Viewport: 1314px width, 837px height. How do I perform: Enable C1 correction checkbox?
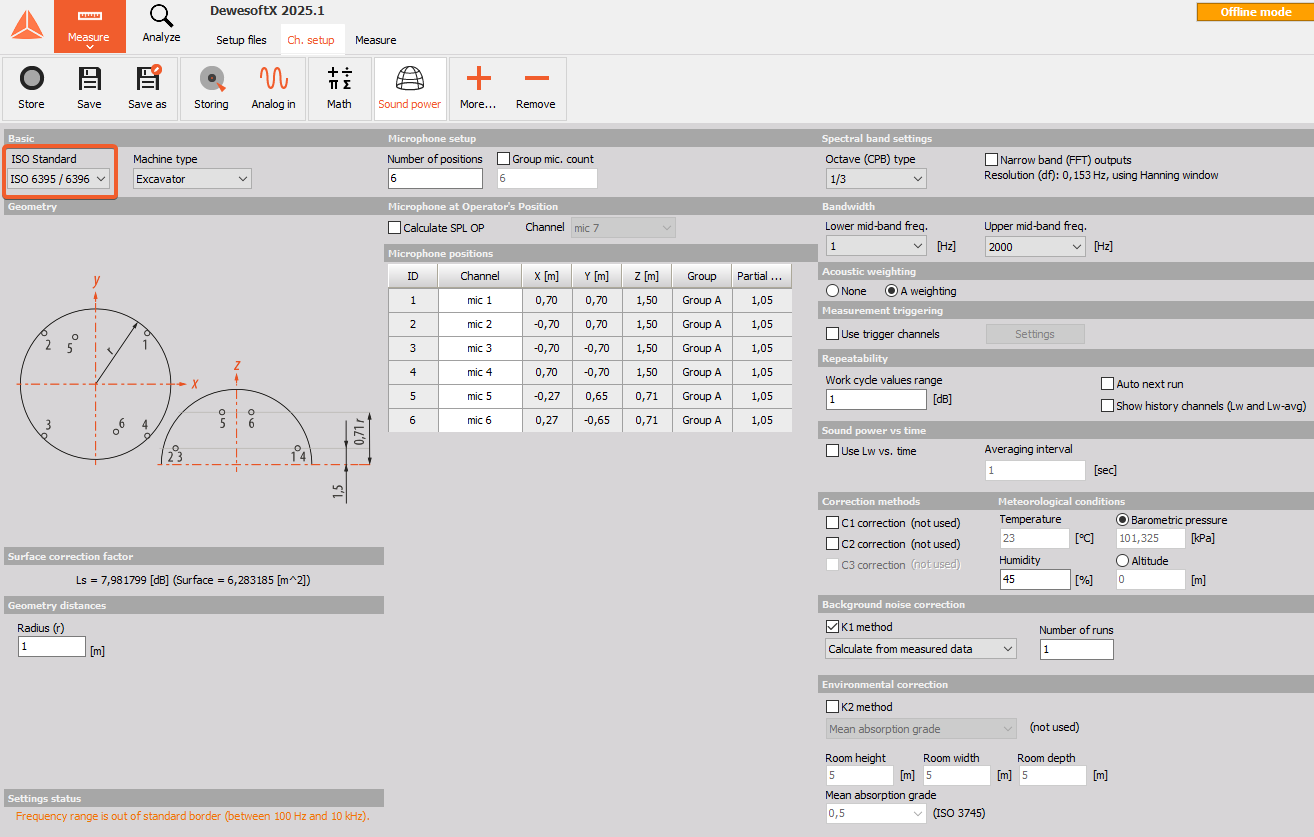832,523
